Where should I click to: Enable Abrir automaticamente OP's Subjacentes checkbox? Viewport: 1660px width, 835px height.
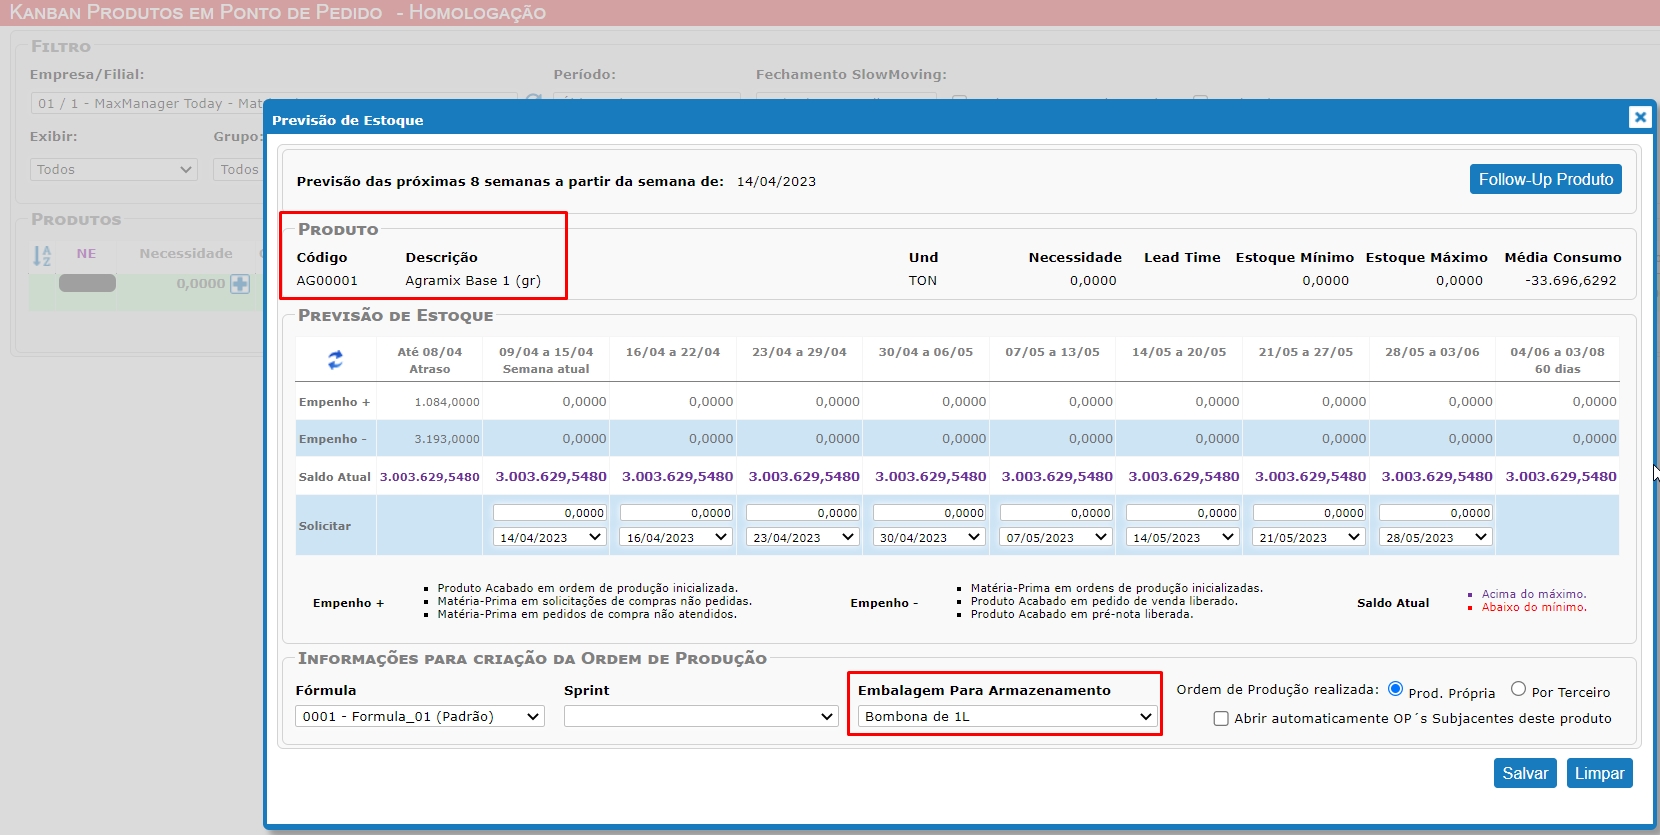point(1221,718)
